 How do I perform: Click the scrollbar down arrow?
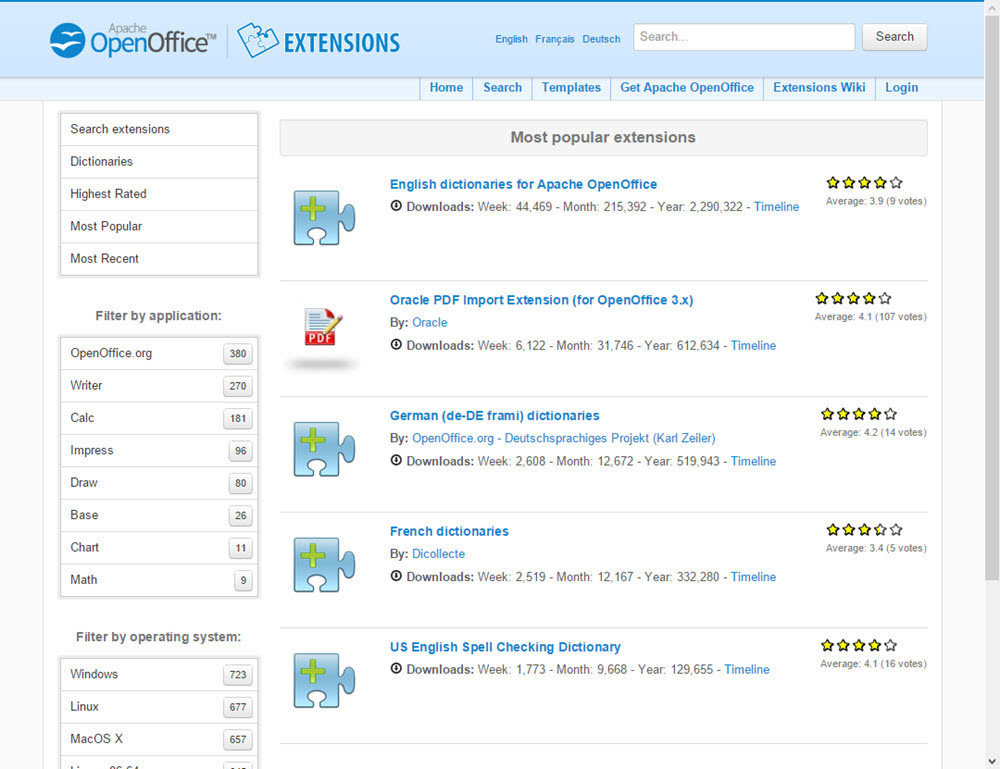992,761
